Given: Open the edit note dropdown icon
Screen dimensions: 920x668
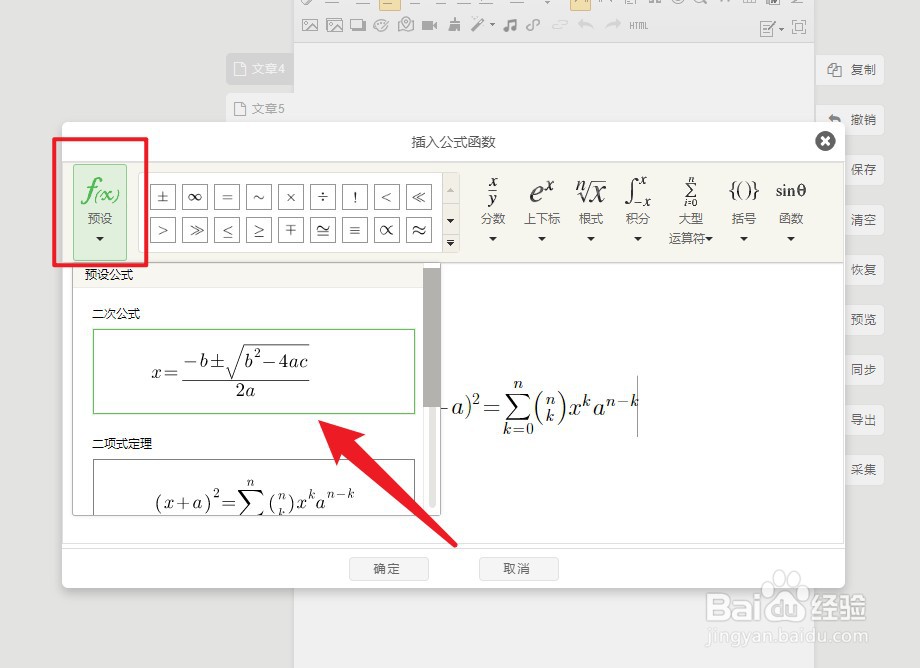Looking at the screenshot, I should [x=772, y=28].
